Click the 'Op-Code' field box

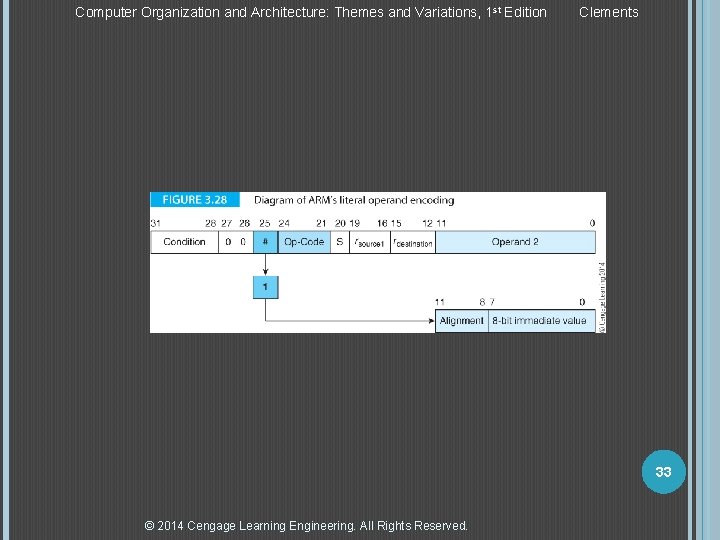[x=304, y=242]
